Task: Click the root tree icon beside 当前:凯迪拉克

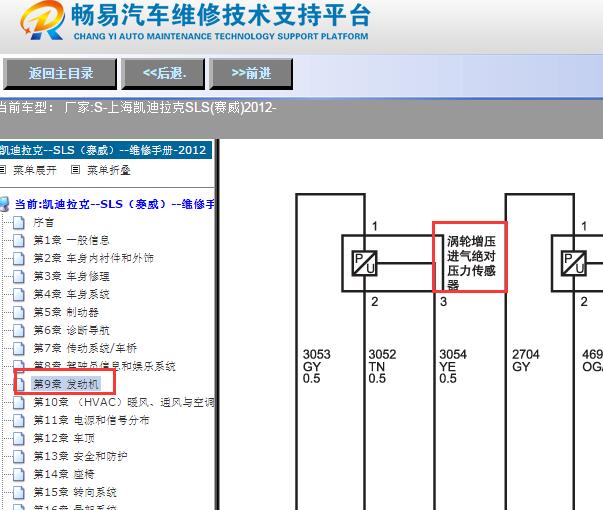Action: 4,204
